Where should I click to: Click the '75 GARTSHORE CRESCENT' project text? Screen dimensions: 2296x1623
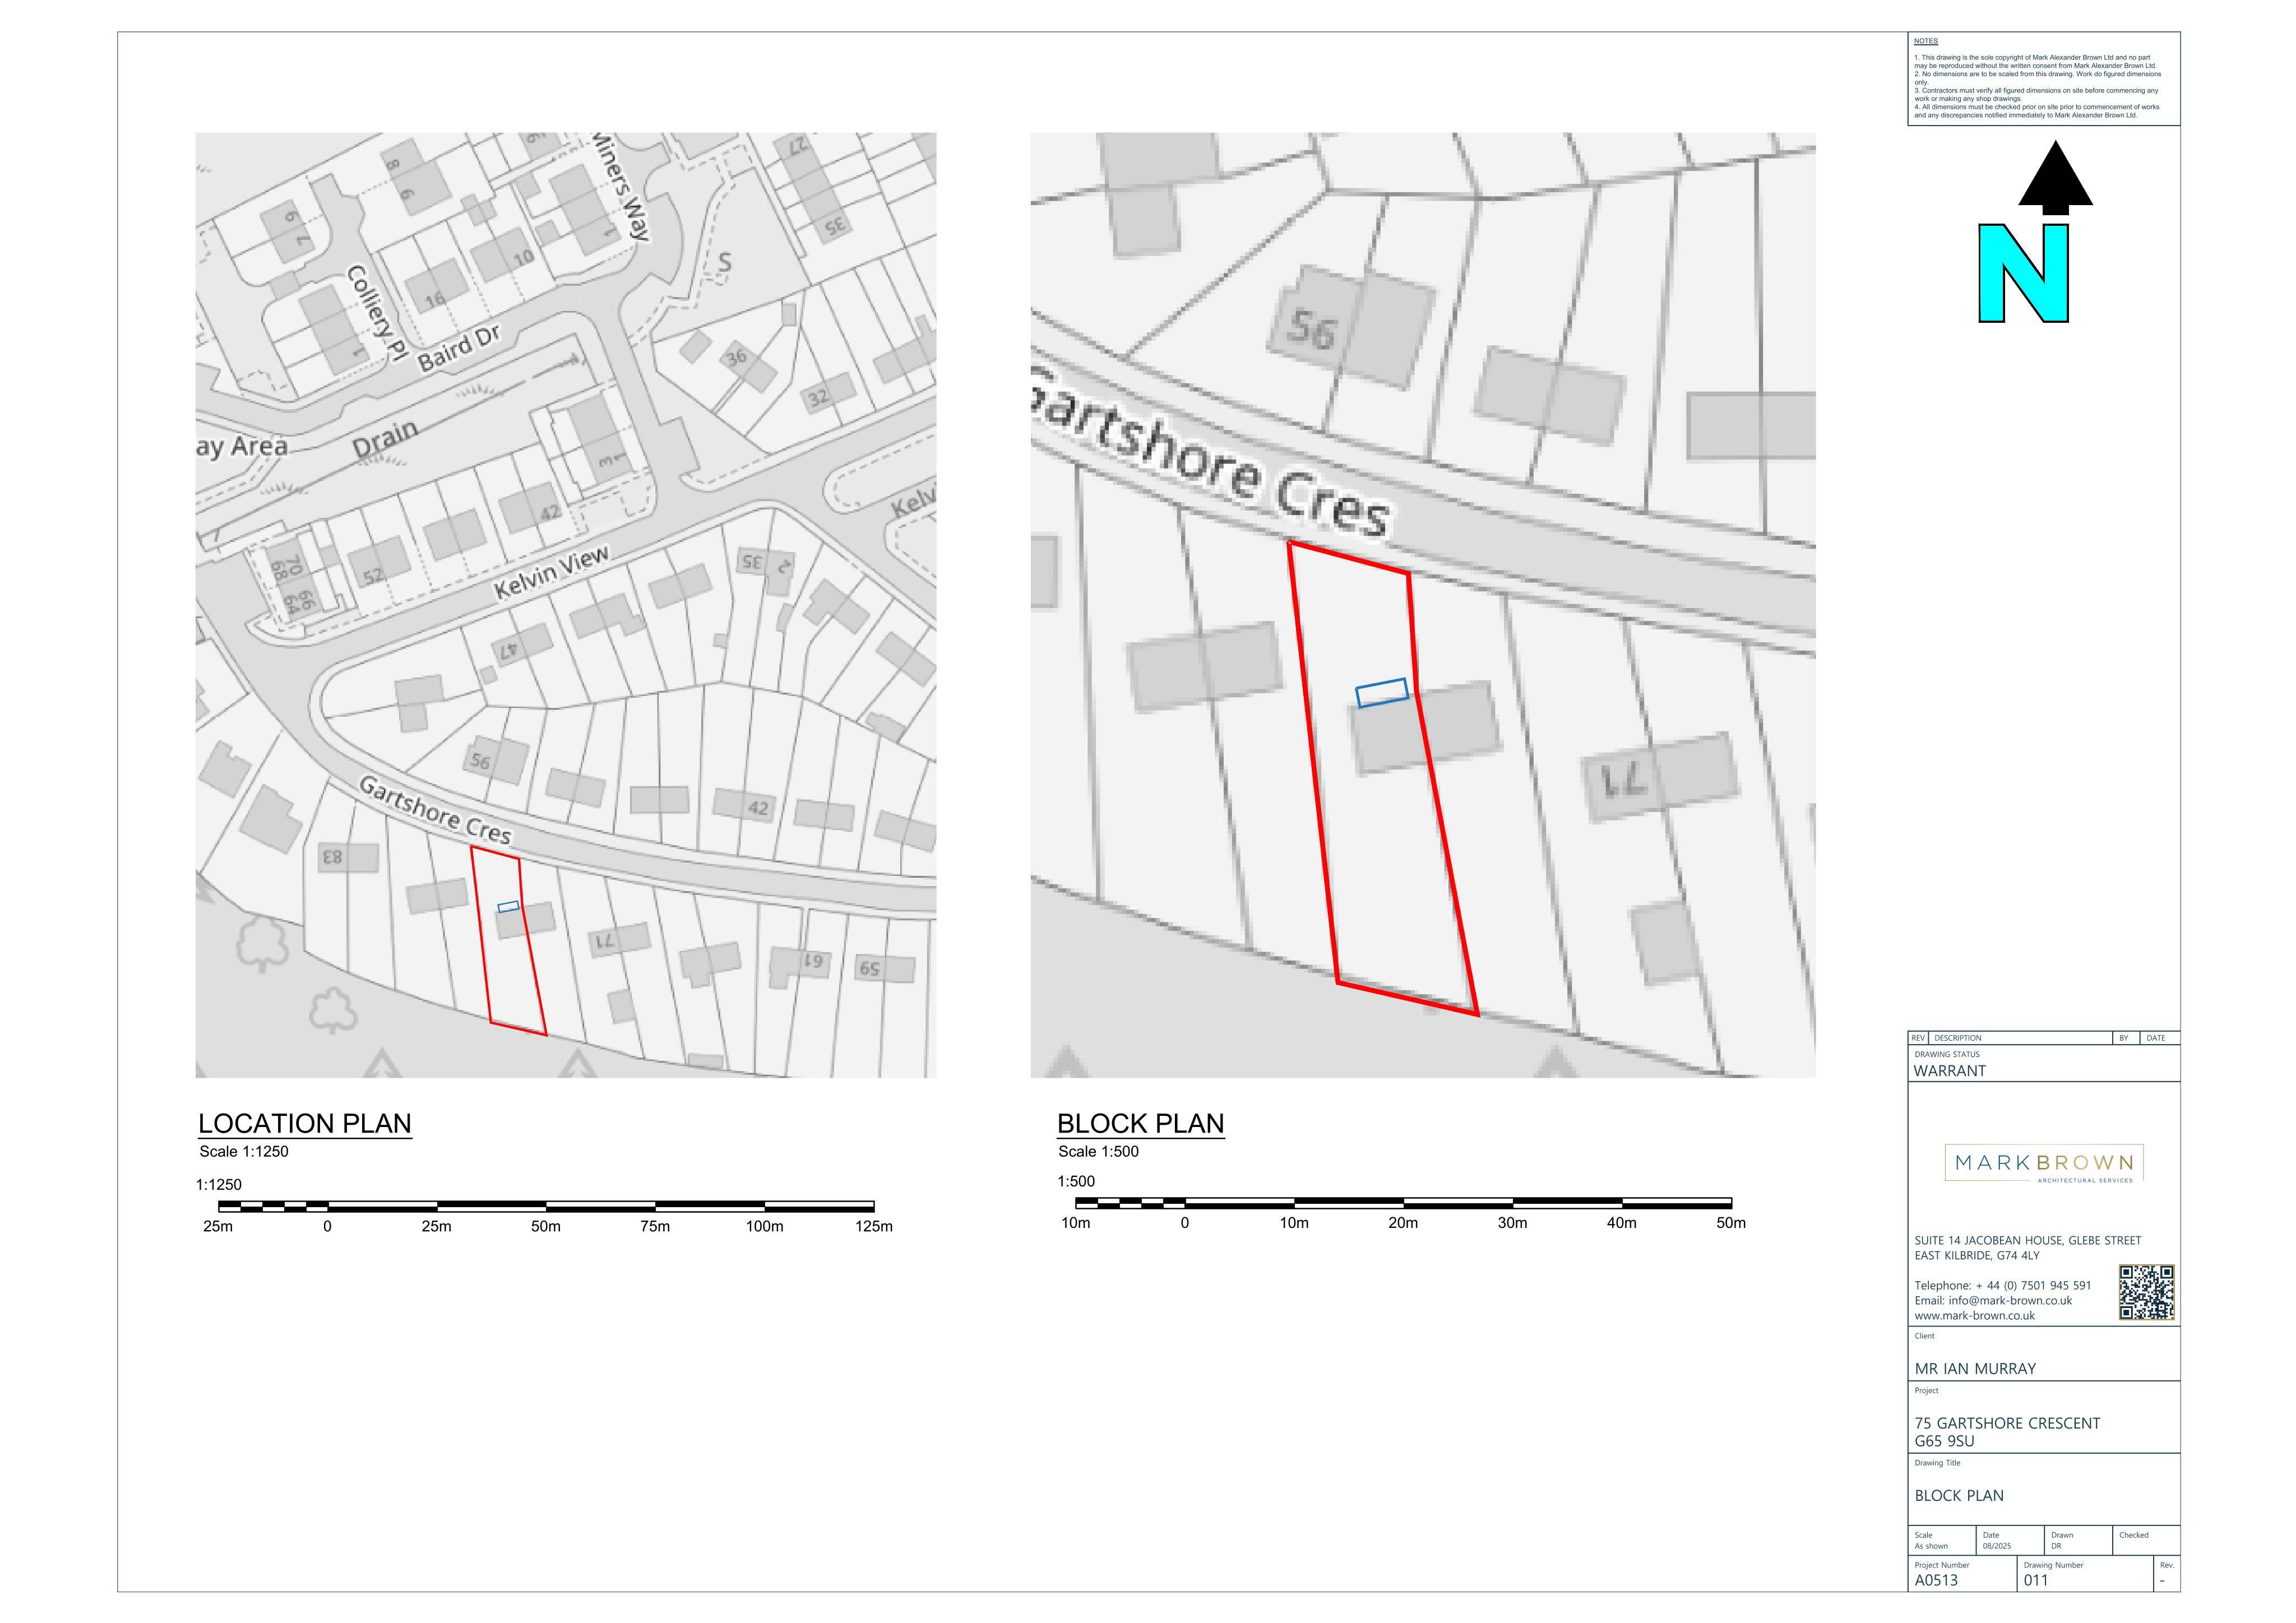pyautogui.click(x=2007, y=1423)
